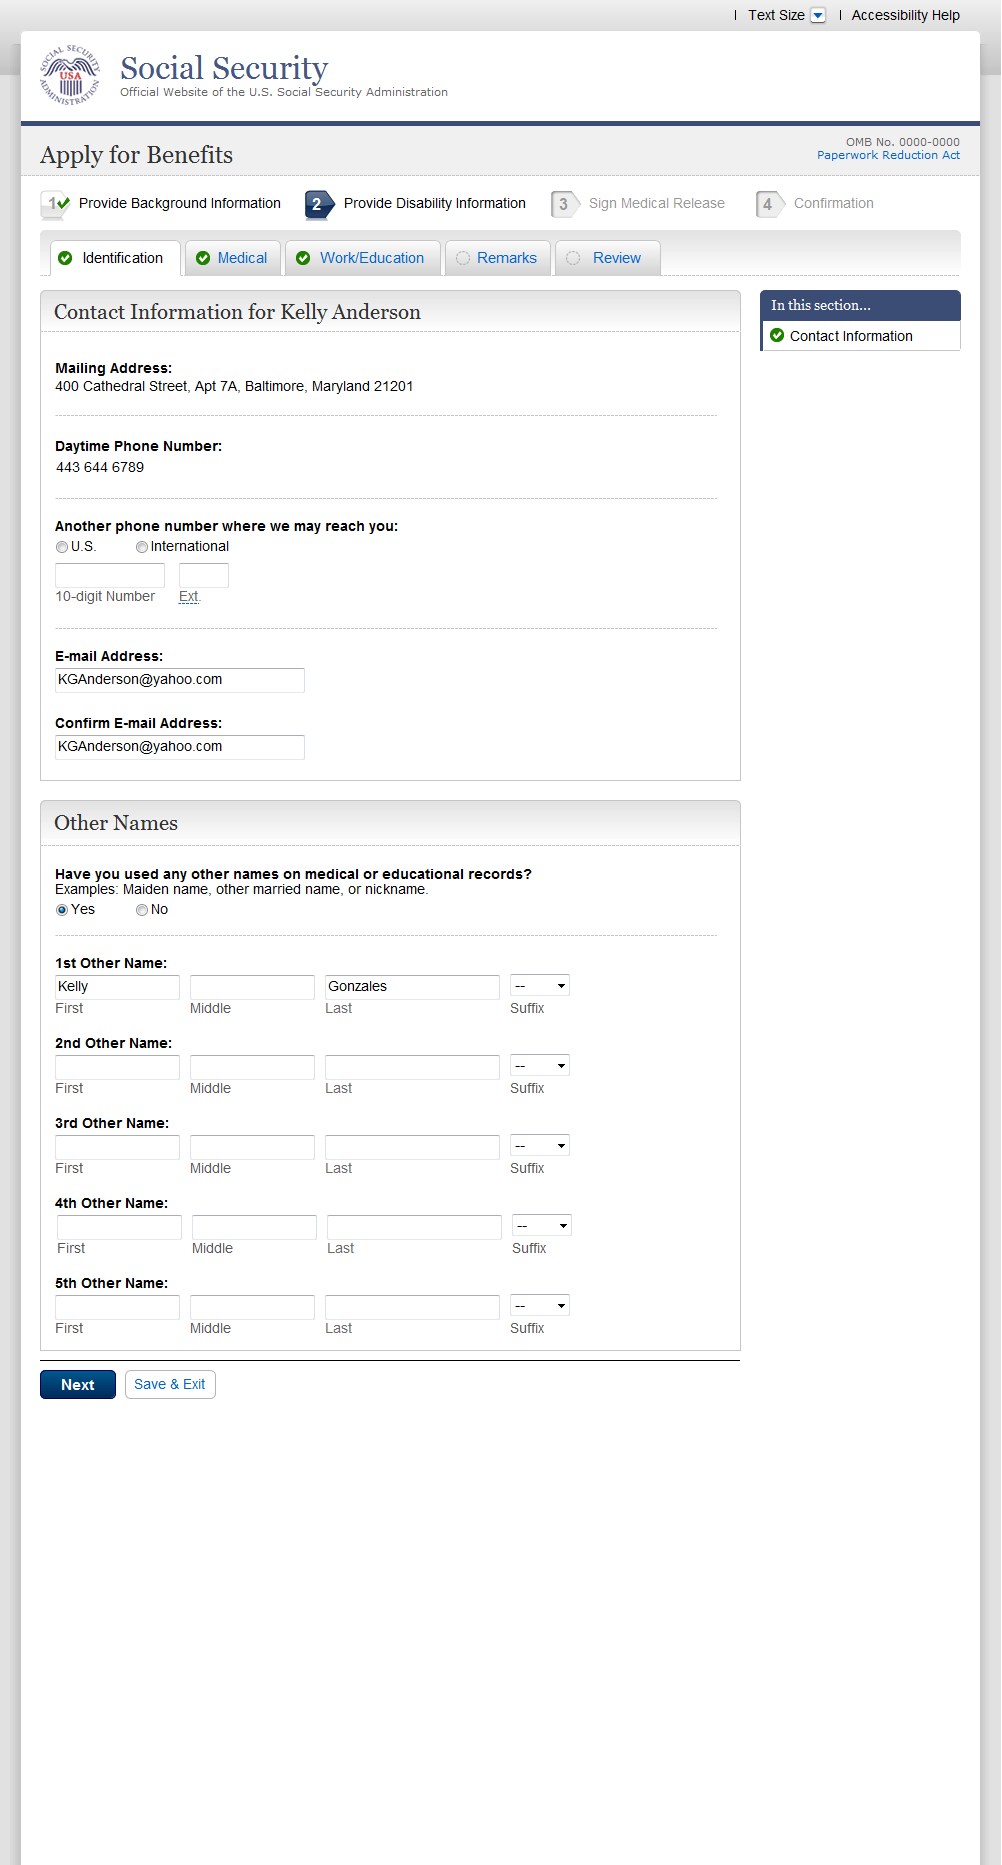Viewport: 1002px width, 1865px height.
Task: Click green check icon beside Contact Information
Action: click(777, 336)
